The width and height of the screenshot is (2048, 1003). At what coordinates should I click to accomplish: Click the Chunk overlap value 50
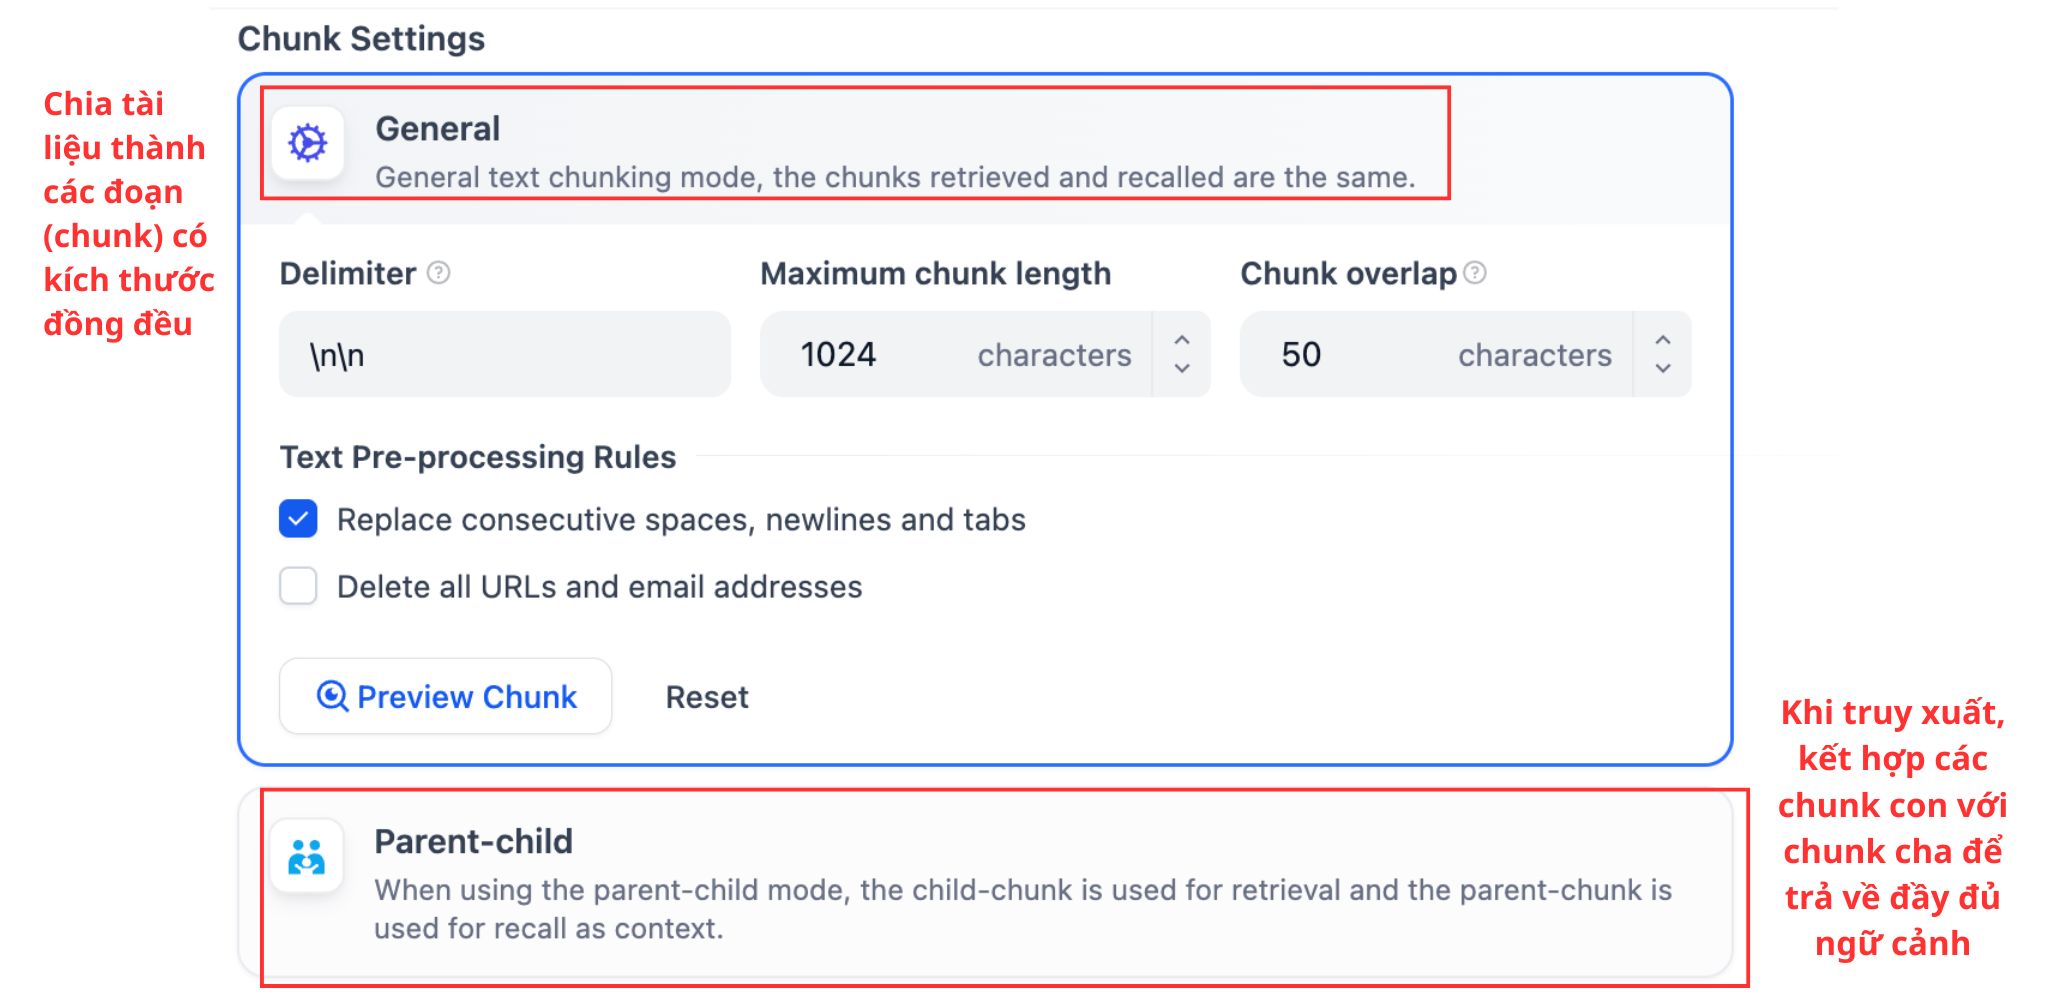click(x=1302, y=354)
